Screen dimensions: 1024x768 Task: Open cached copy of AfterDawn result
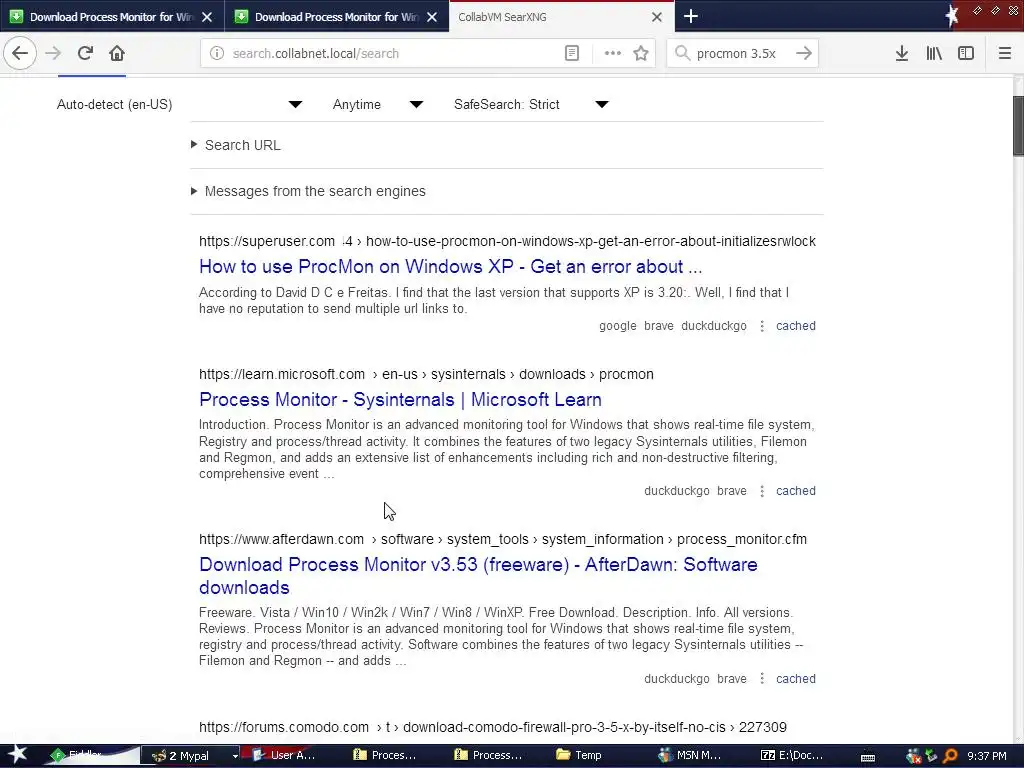[x=795, y=679]
